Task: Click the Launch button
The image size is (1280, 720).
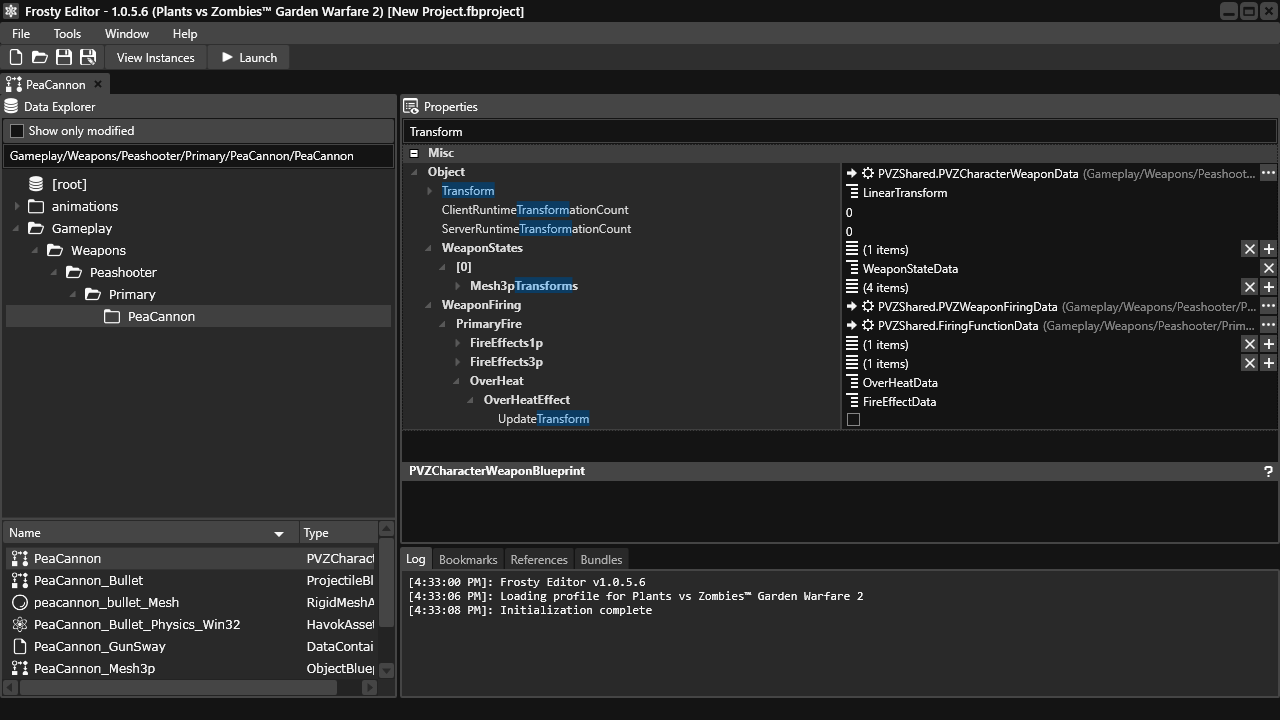Action: click(249, 58)
